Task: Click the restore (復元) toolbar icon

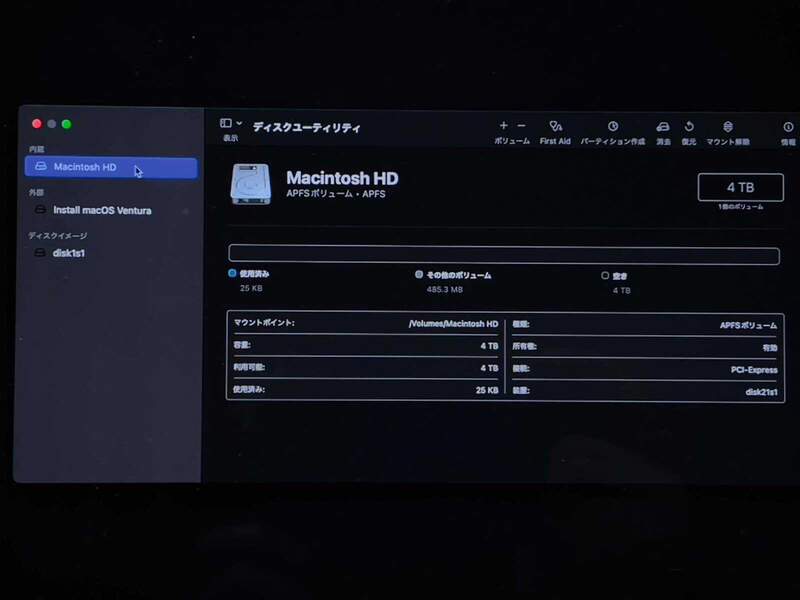Action: coord(689,127)
